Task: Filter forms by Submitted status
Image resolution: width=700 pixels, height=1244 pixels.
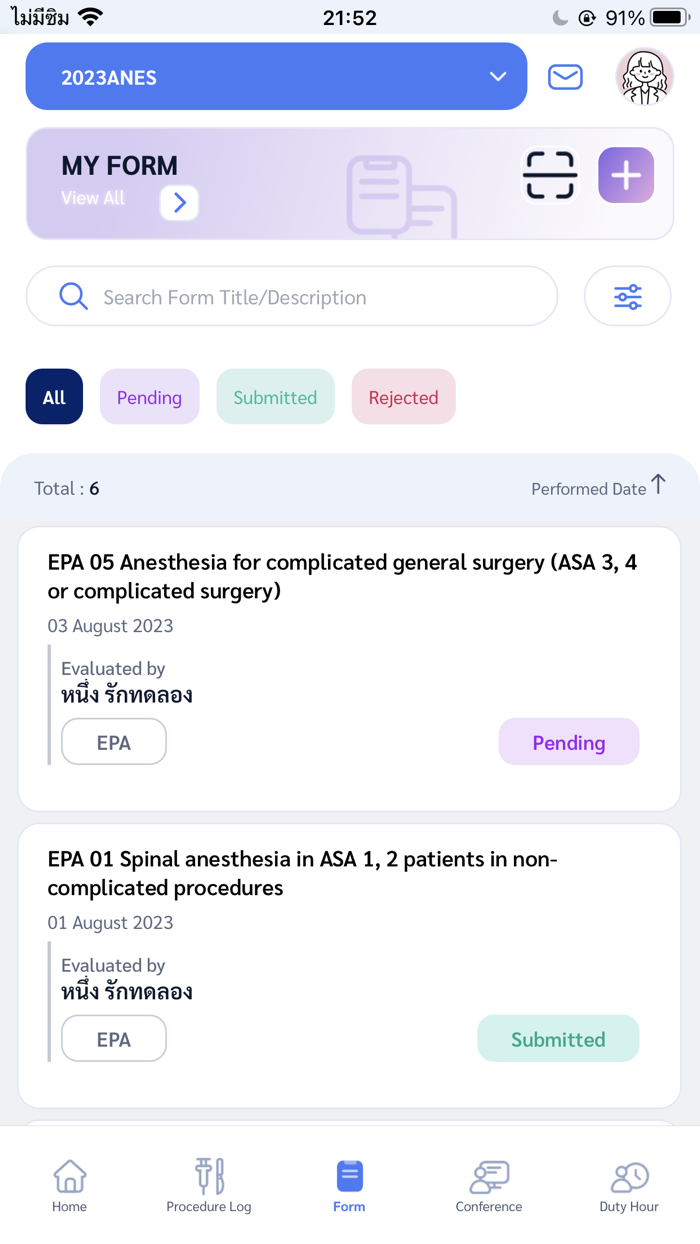Action: tap(275, 397)
